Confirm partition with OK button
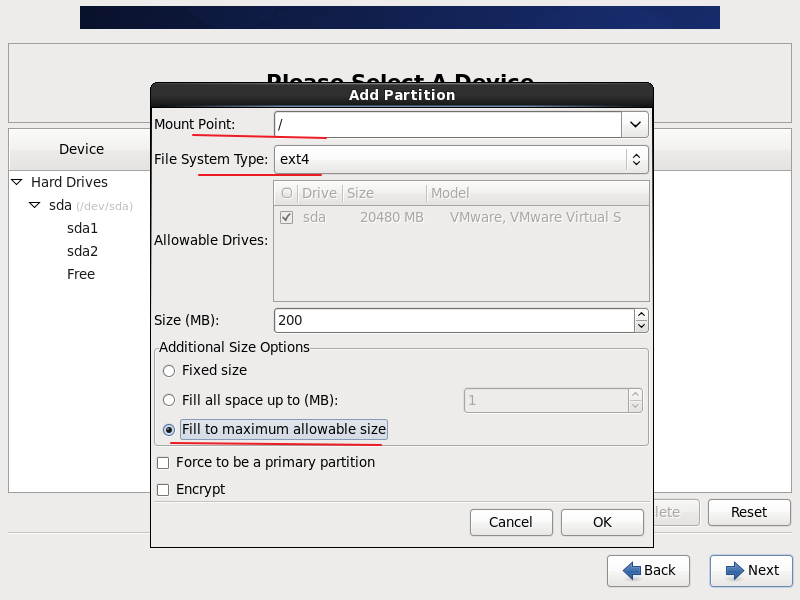 603,522
